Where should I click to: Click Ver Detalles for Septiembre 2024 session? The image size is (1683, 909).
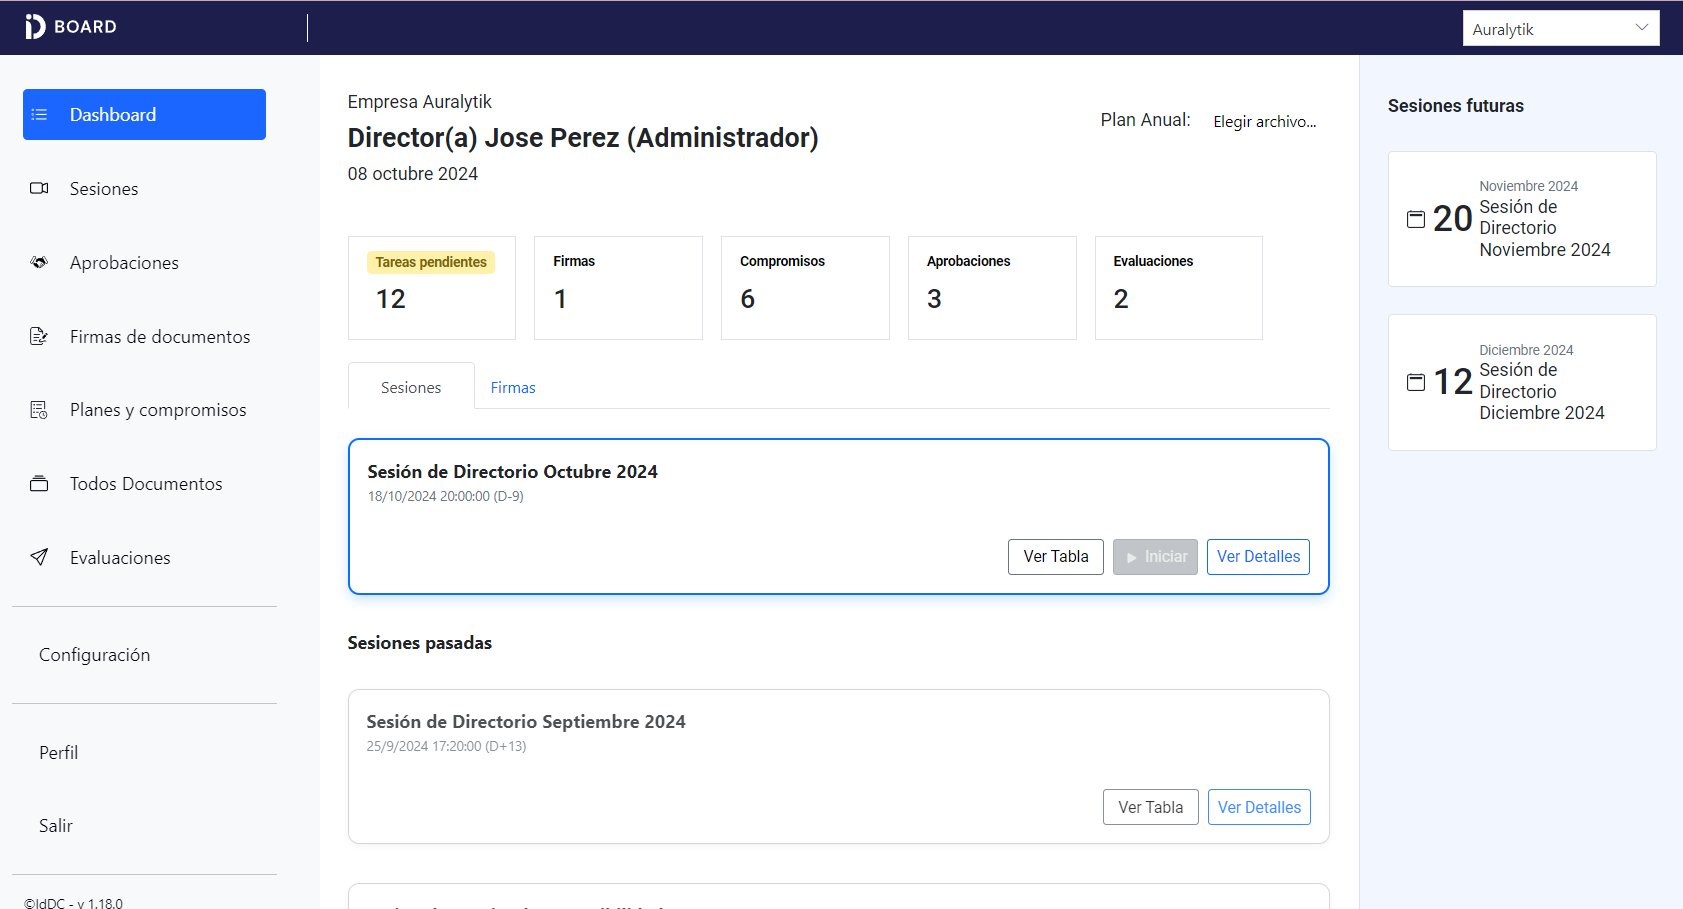1259,807
